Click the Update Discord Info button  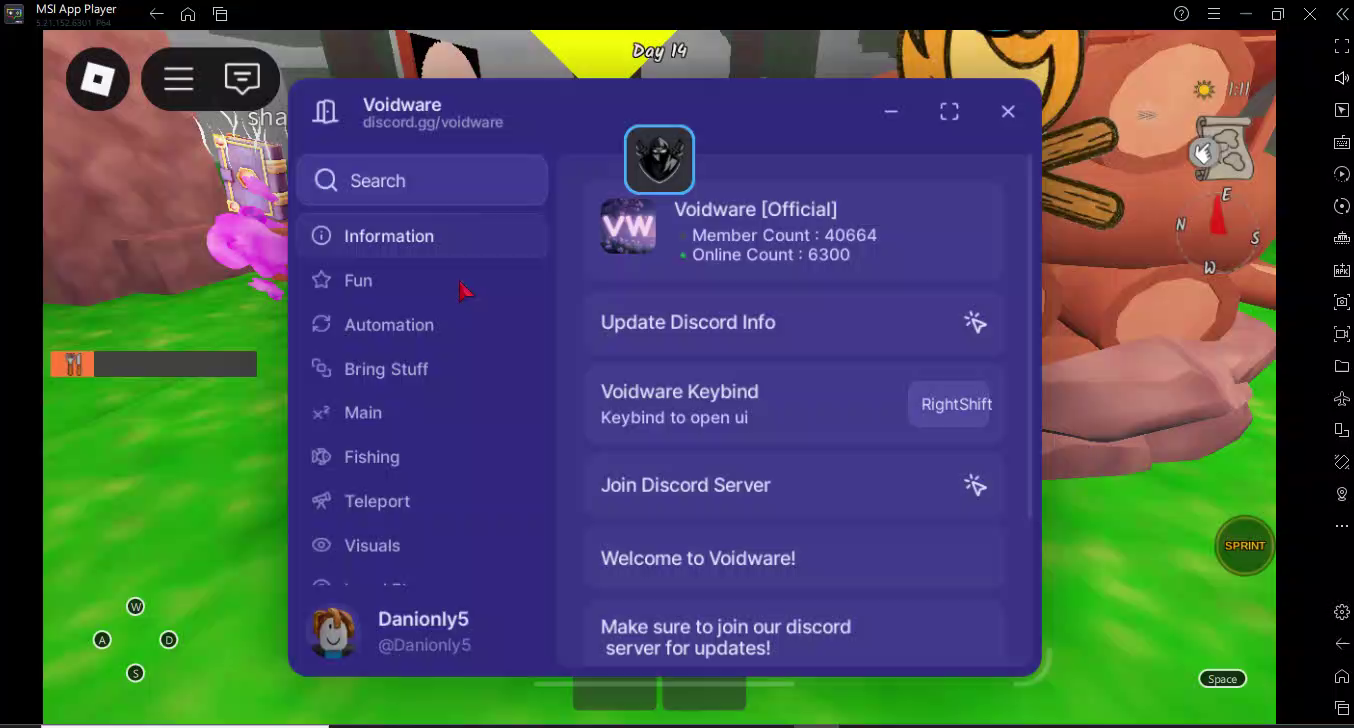(x=794, y=322)
